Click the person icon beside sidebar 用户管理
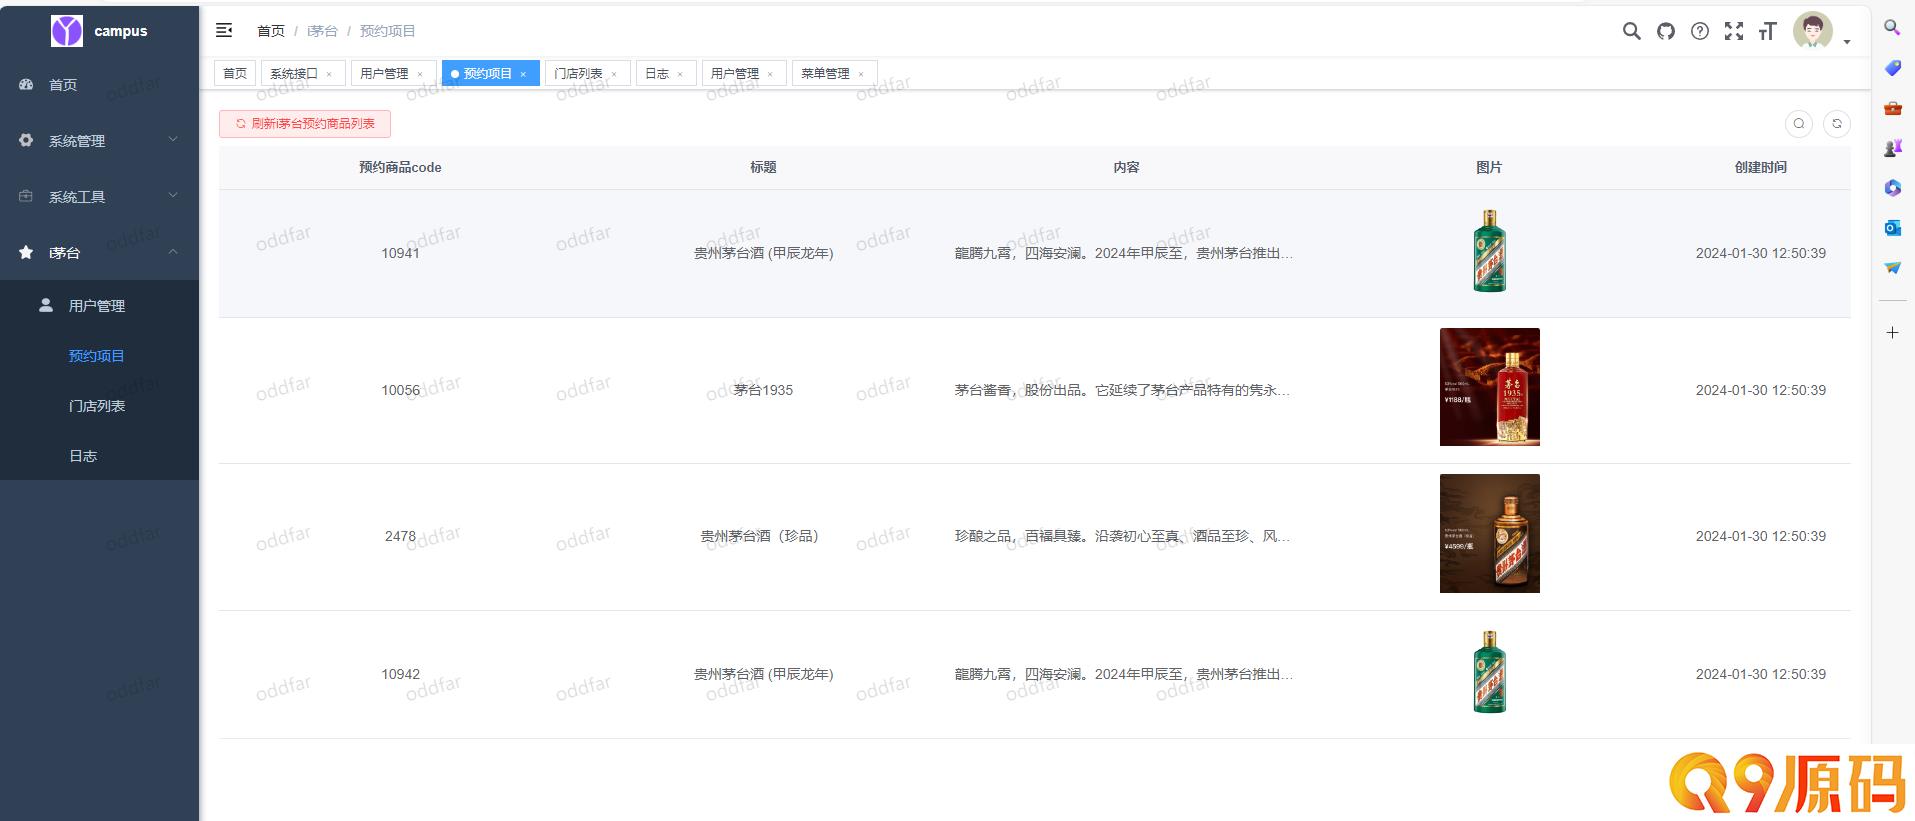The image size is (1915, 821). [46, 305]
